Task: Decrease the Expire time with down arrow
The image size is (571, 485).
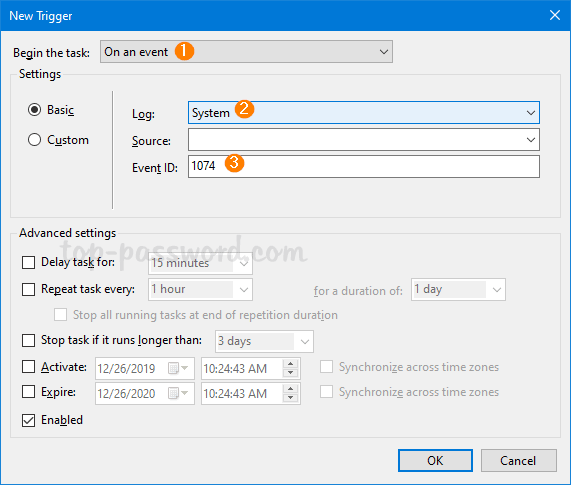Action: click(290, 398)
